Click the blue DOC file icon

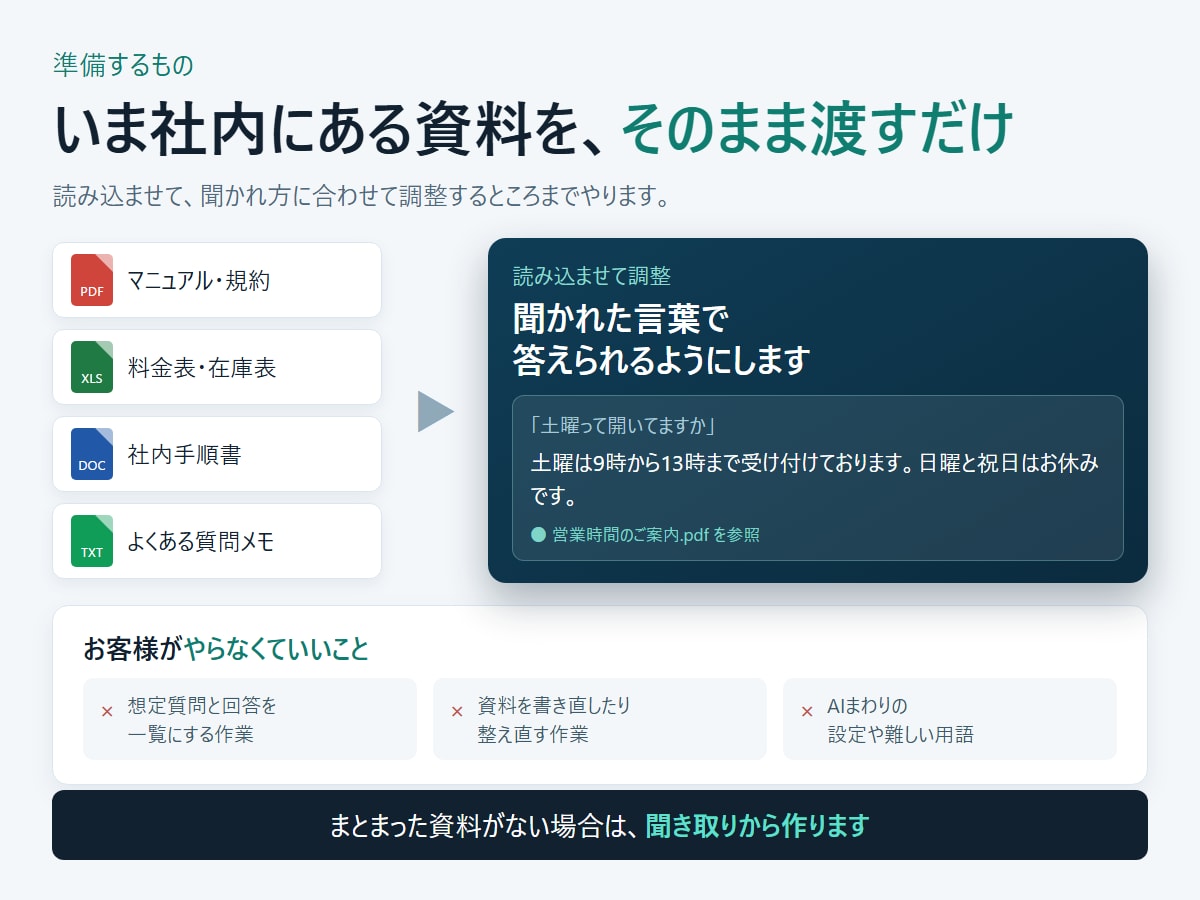[92, 454]
